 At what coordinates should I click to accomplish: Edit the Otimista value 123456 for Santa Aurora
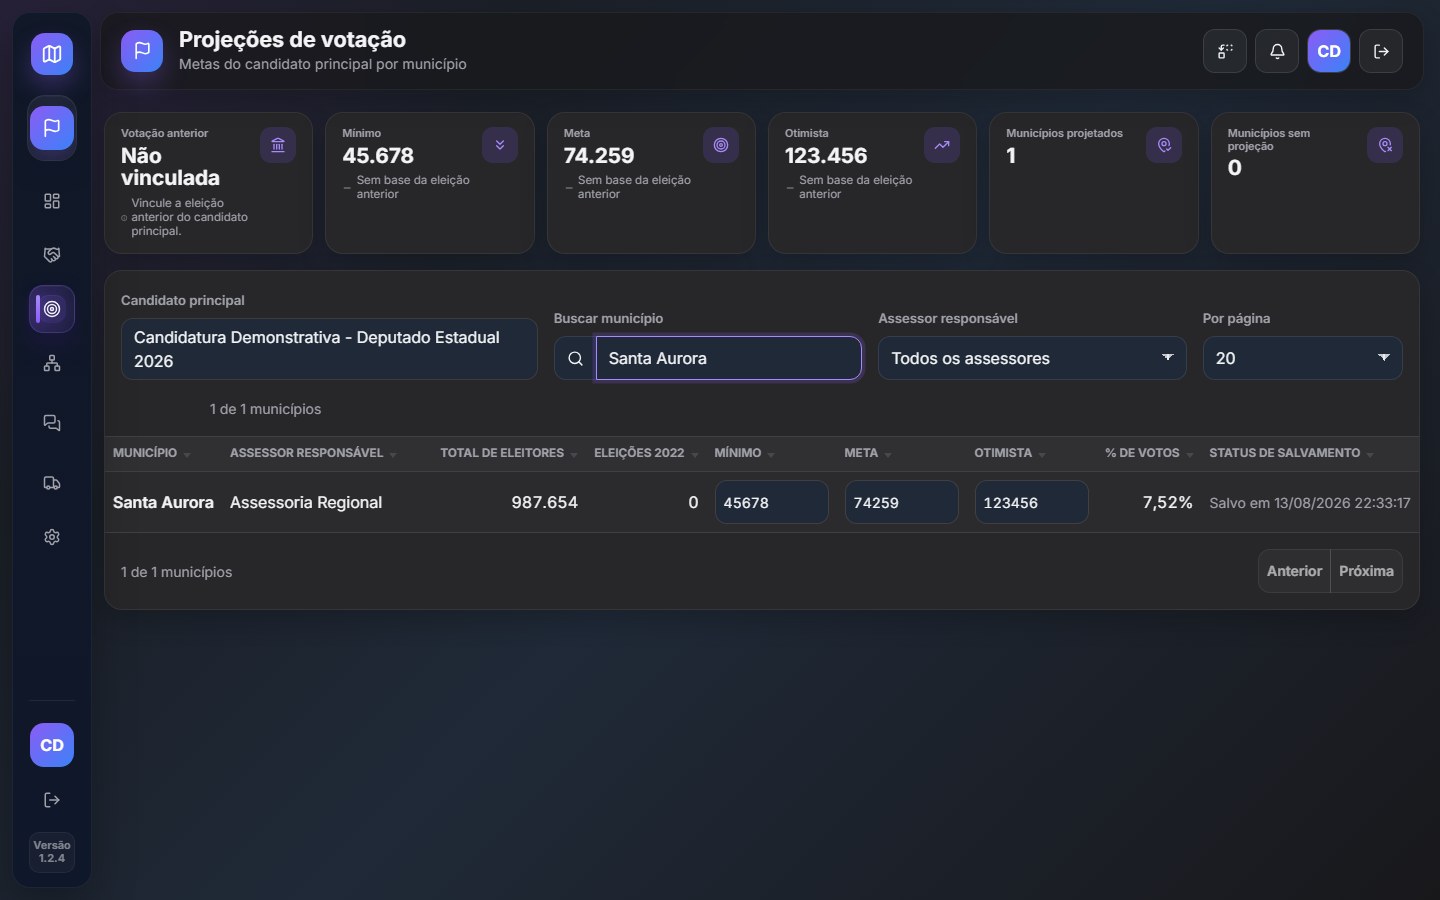tap(1031, 502)
